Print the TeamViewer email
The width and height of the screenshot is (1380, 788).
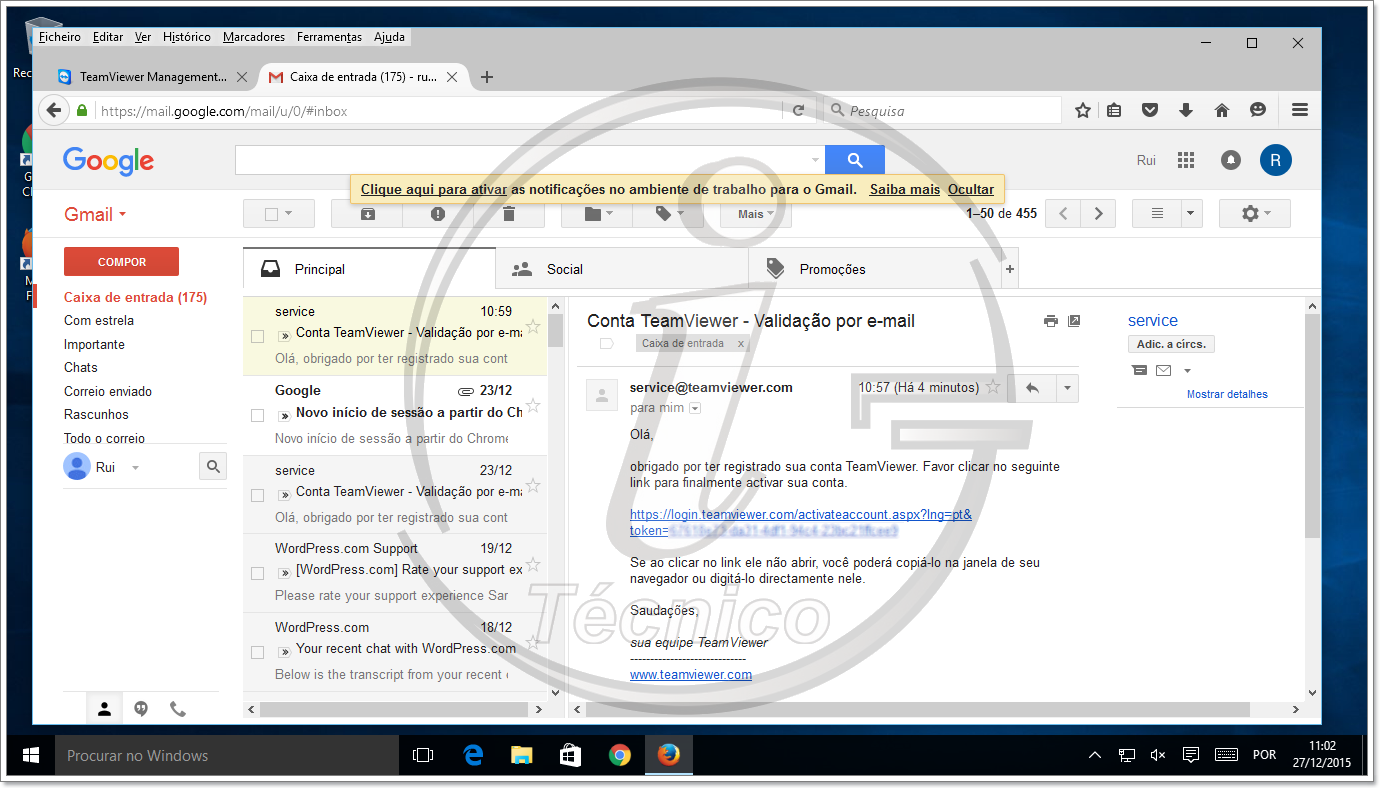tap(1050, 320)
